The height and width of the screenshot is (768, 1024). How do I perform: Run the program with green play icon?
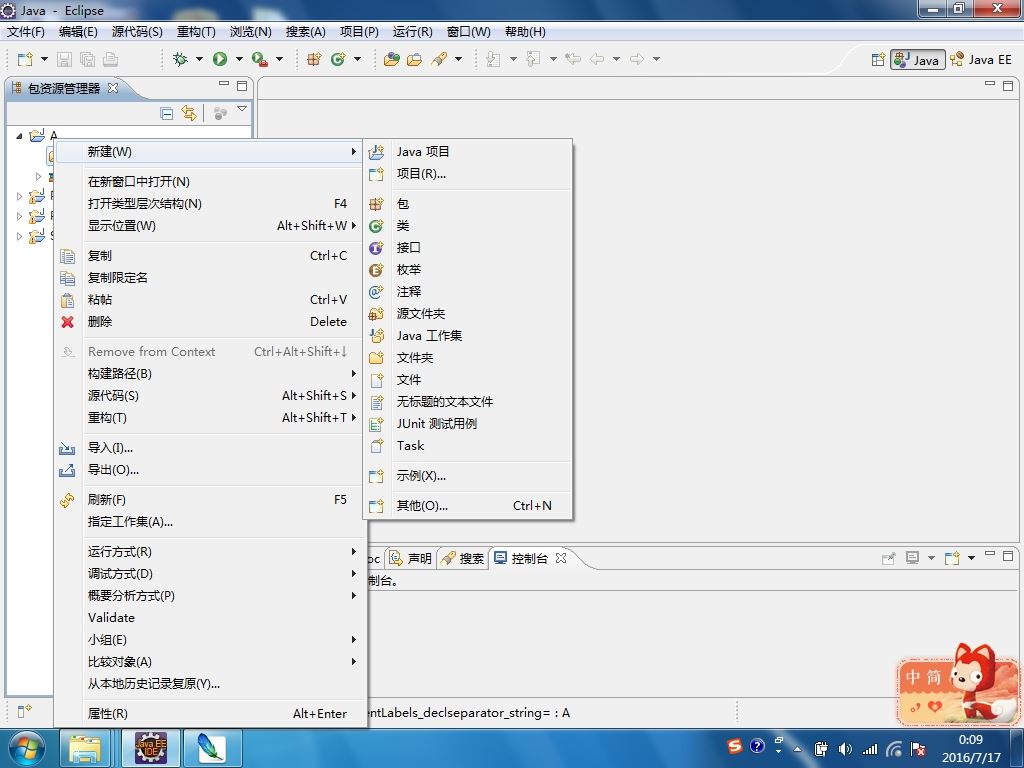point(220,59)
